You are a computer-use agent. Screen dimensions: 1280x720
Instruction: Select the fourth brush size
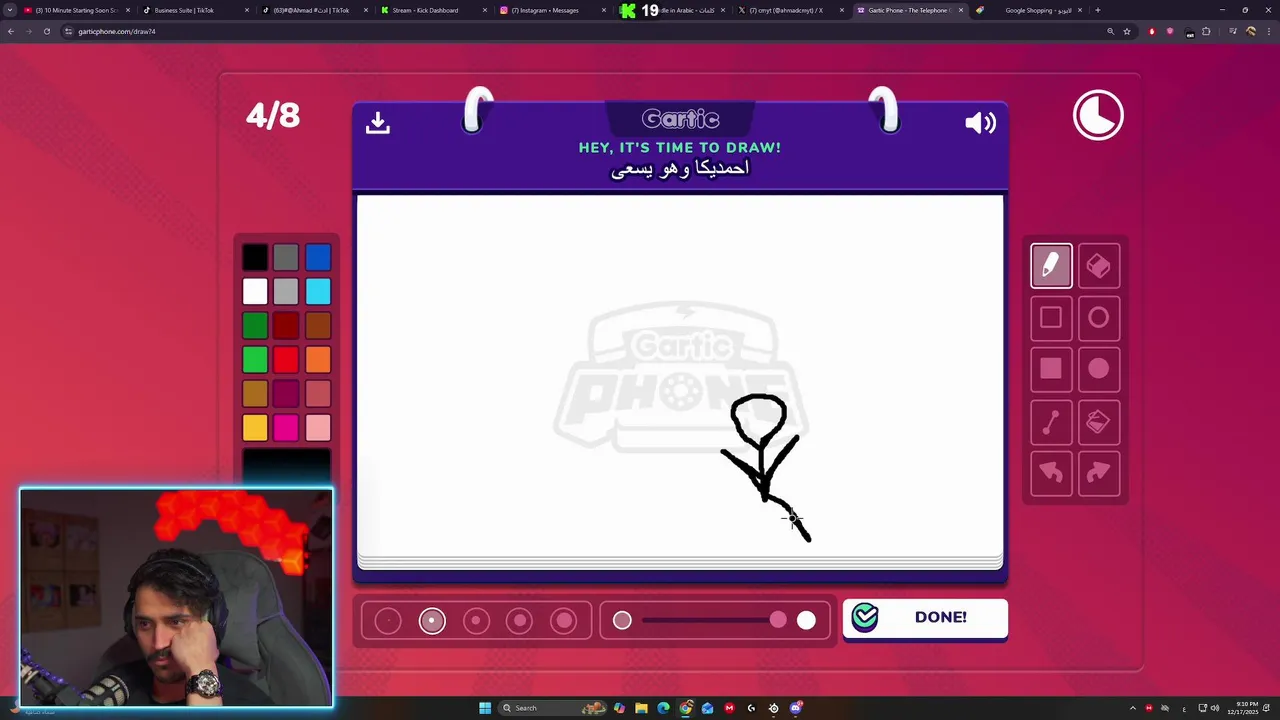[520, 621]
